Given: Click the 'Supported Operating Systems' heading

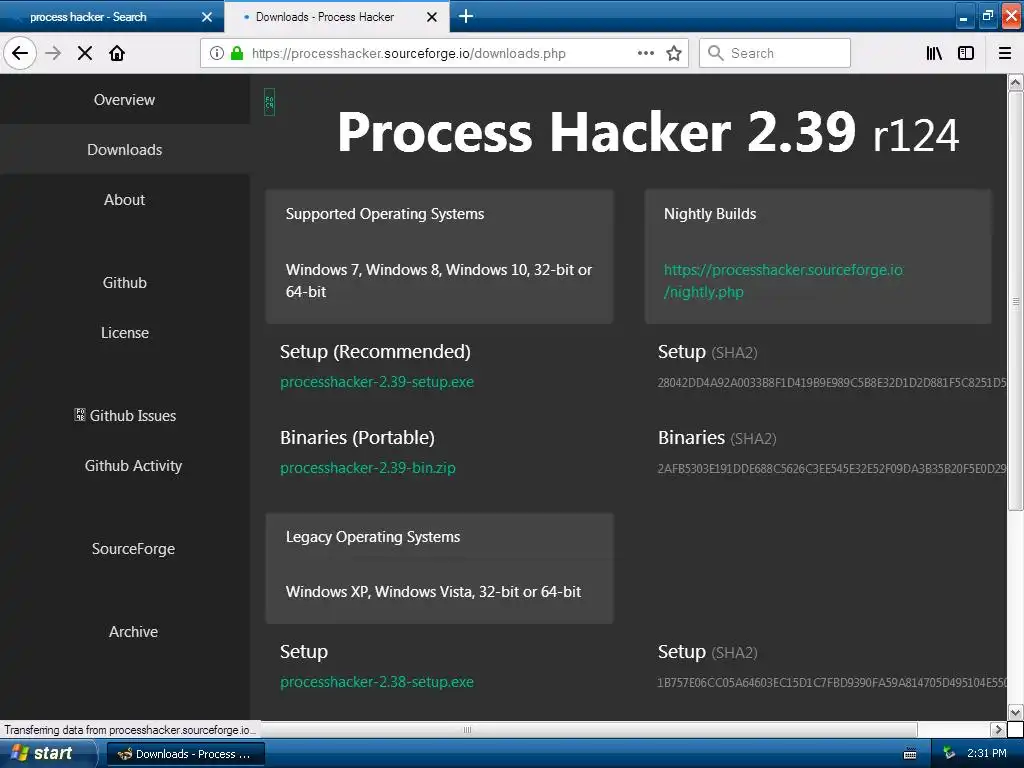Looking at the screenshot, I should pyautogui.click(x=385, y=214).
